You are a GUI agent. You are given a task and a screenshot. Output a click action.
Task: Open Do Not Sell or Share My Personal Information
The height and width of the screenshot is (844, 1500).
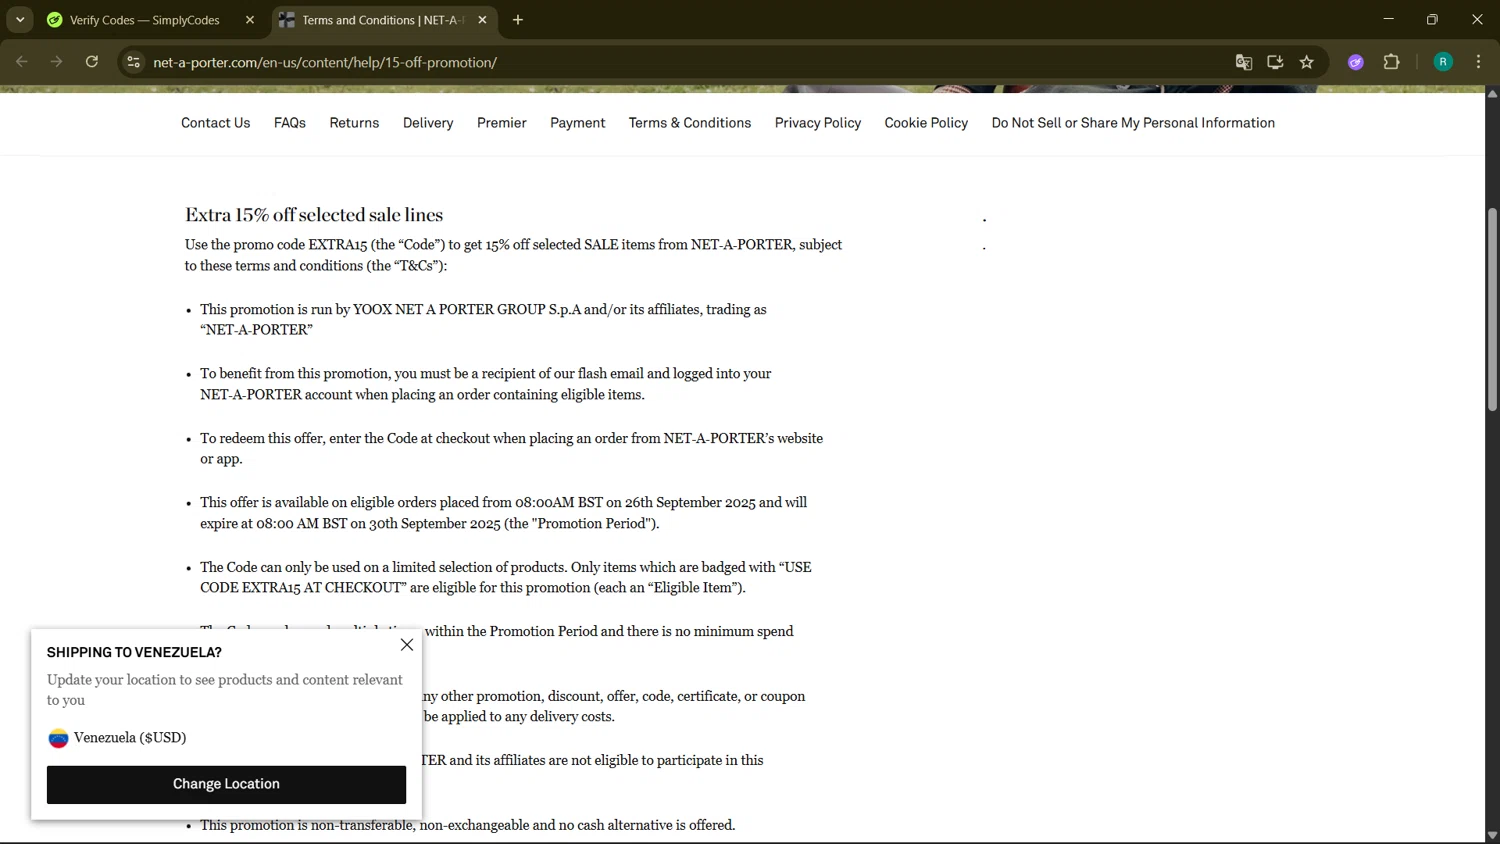coord(1133,123)
